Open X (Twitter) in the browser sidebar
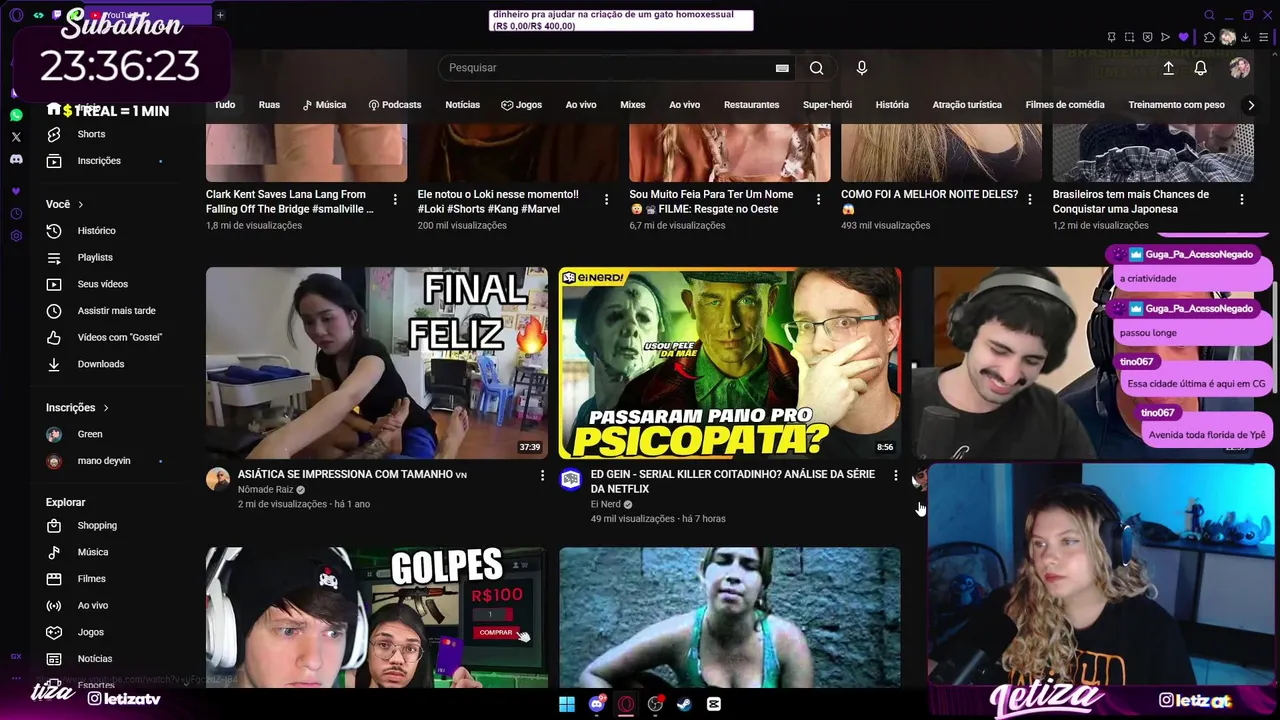 point(16,137)
